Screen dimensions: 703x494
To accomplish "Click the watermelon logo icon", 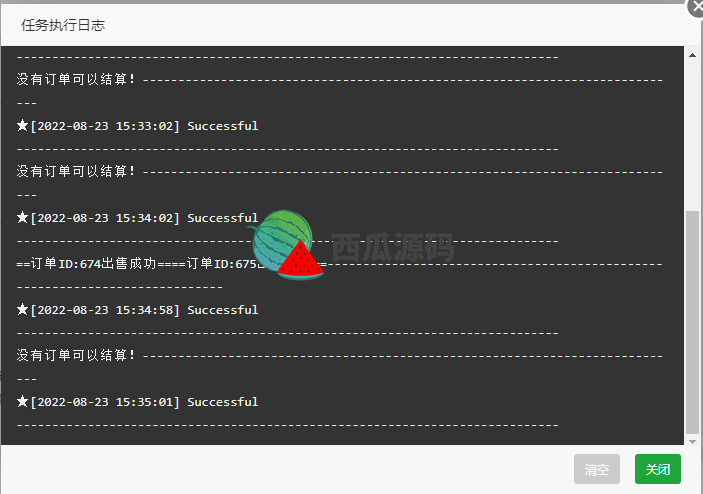I will point(287,245).
